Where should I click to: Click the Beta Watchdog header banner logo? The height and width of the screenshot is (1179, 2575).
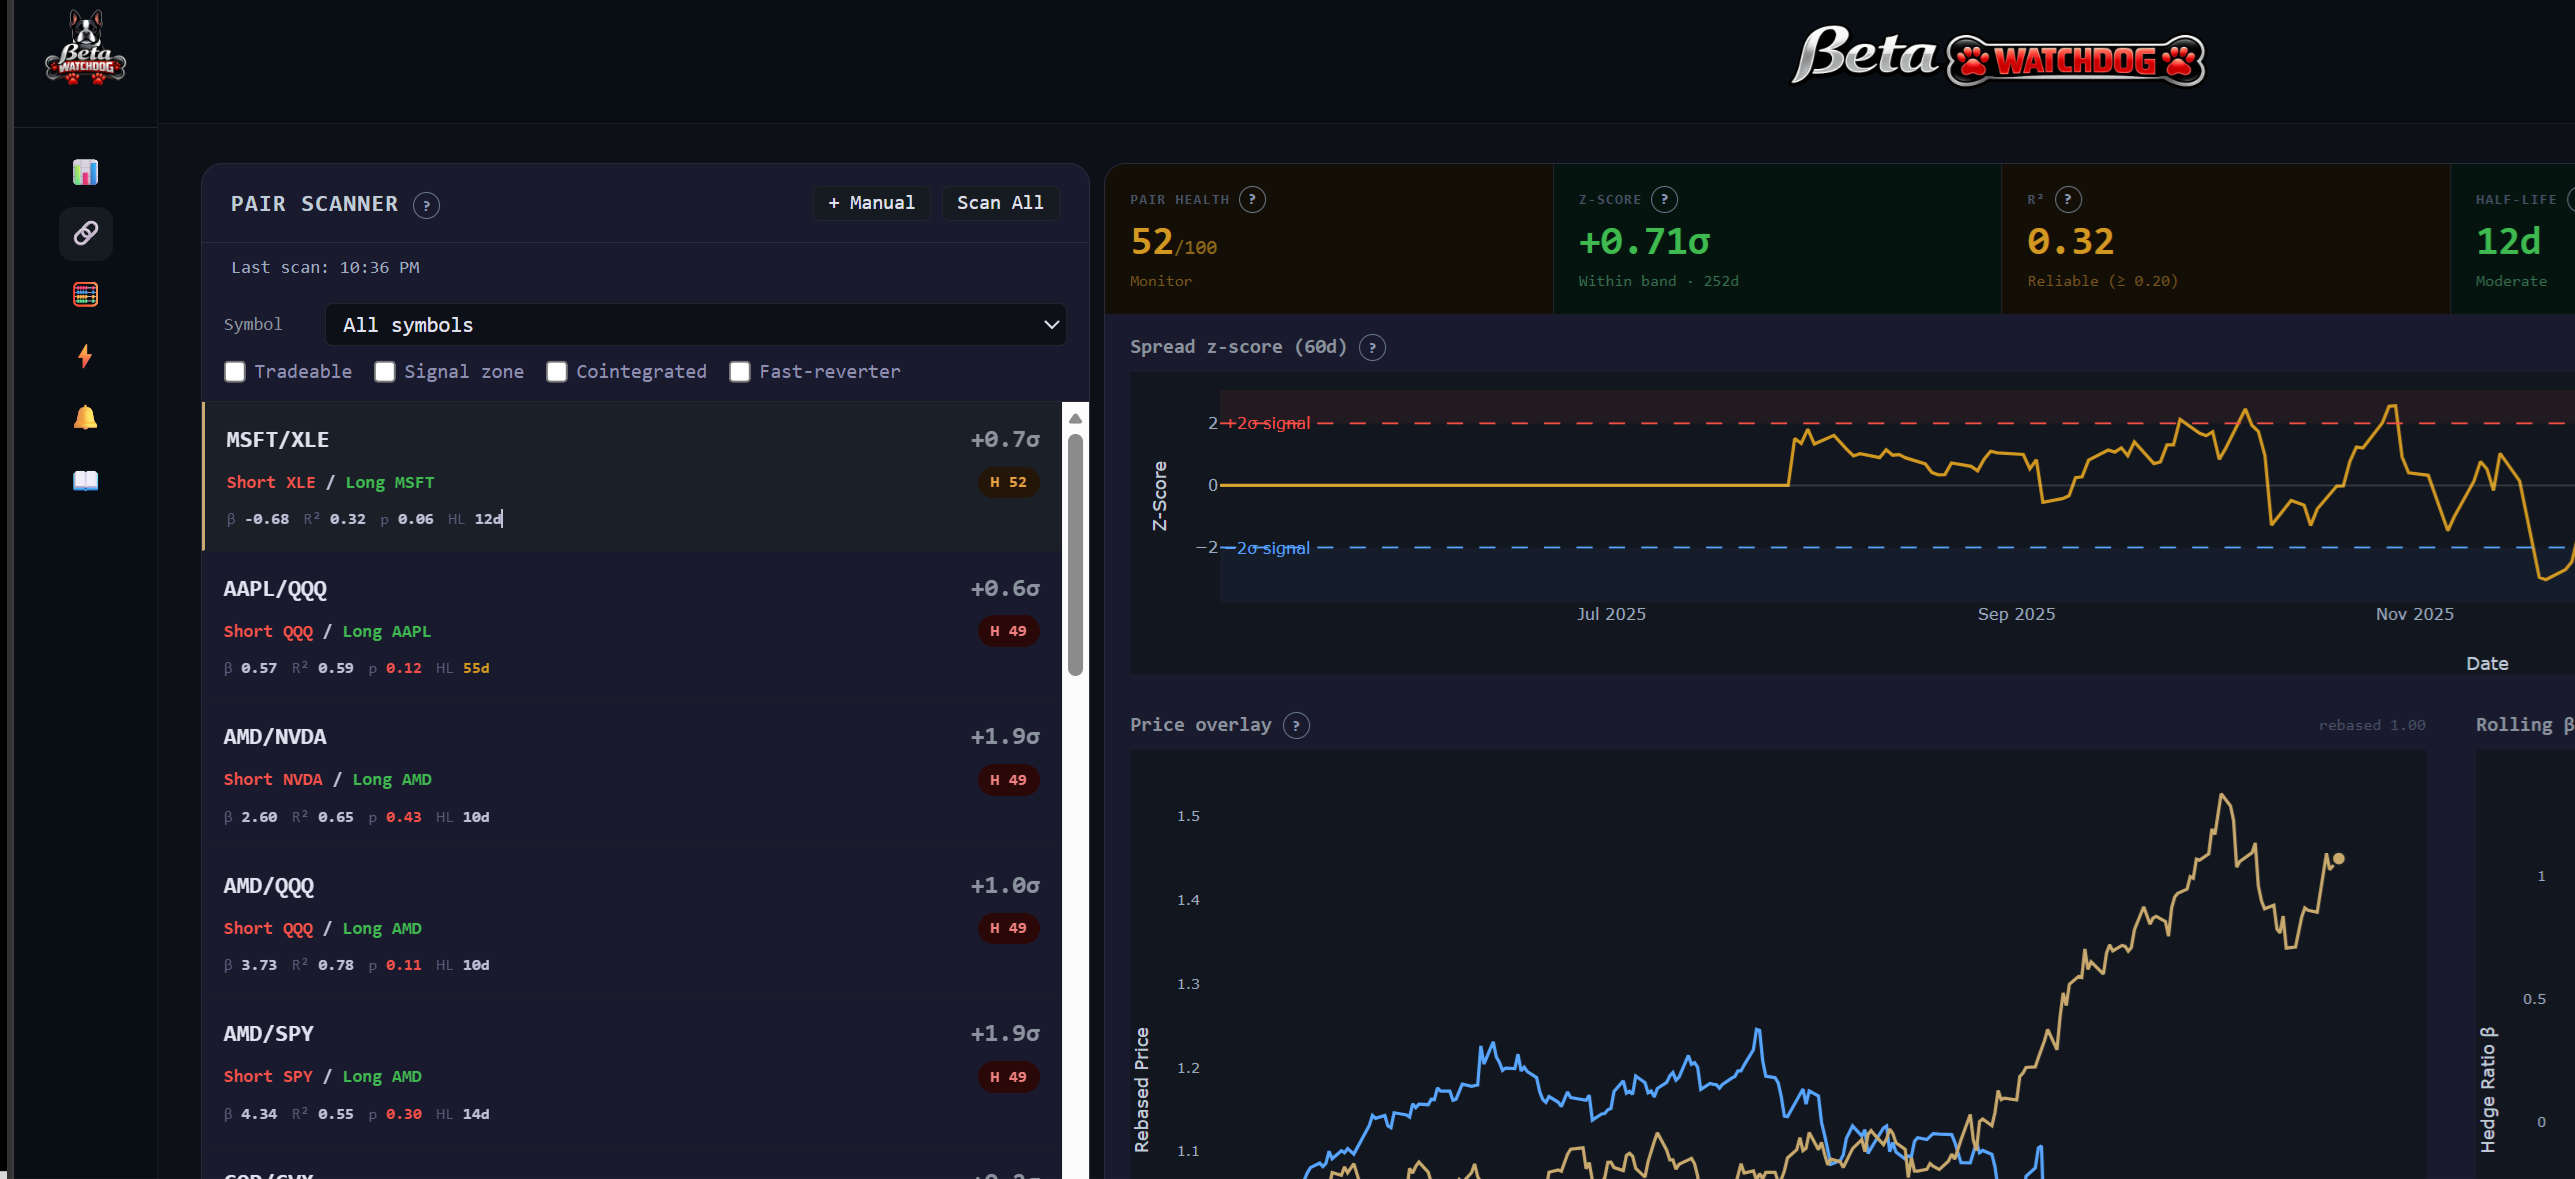pos(1998,57)
